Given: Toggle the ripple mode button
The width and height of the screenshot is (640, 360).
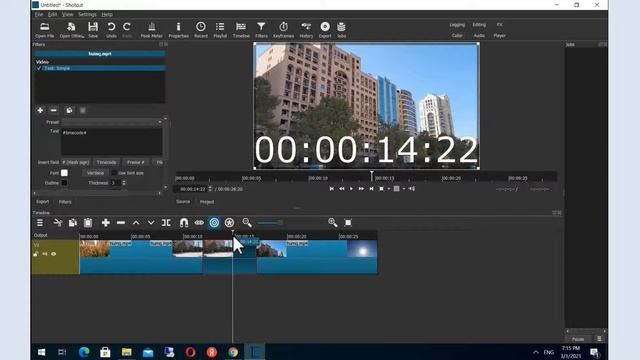Looking at the screenshot, I should pyautogui.click(x=214, y=223).
